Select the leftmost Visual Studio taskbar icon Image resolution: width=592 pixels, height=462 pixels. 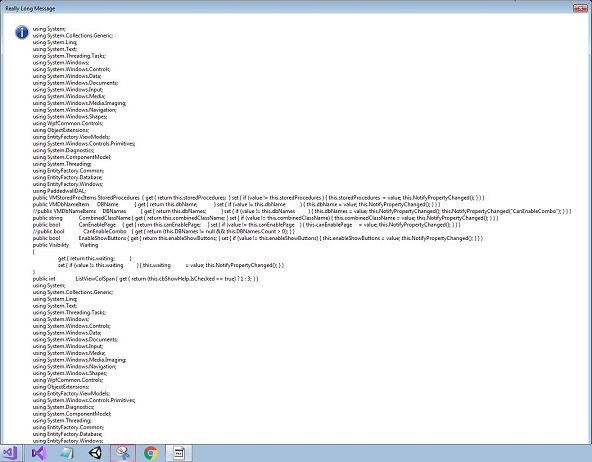coord(10,453)
